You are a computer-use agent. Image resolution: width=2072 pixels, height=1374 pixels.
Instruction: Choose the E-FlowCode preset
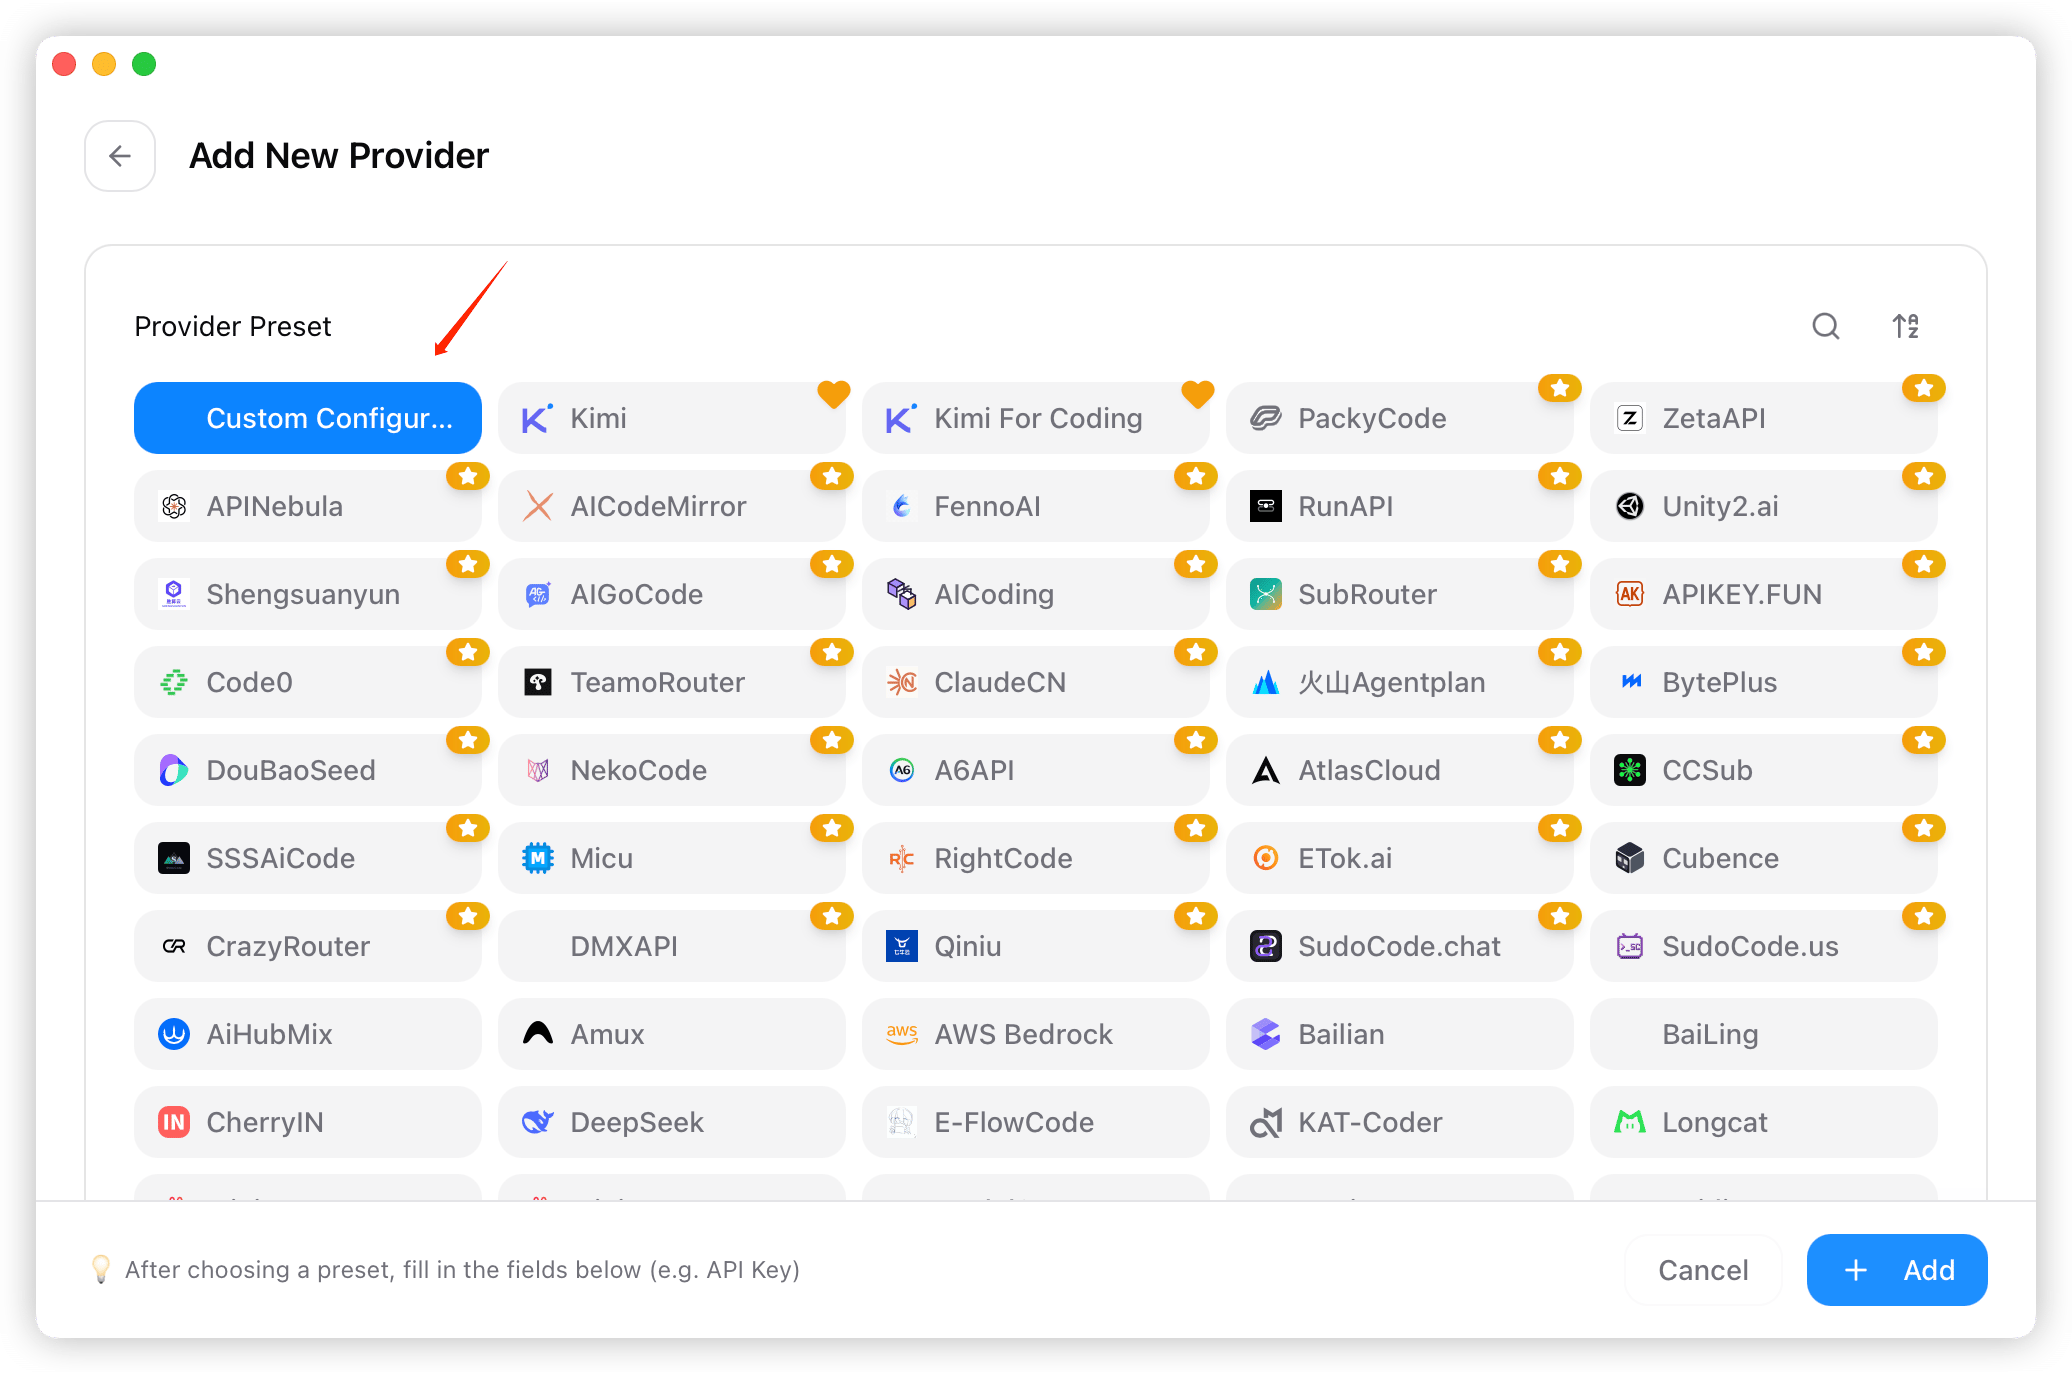1036,1122
